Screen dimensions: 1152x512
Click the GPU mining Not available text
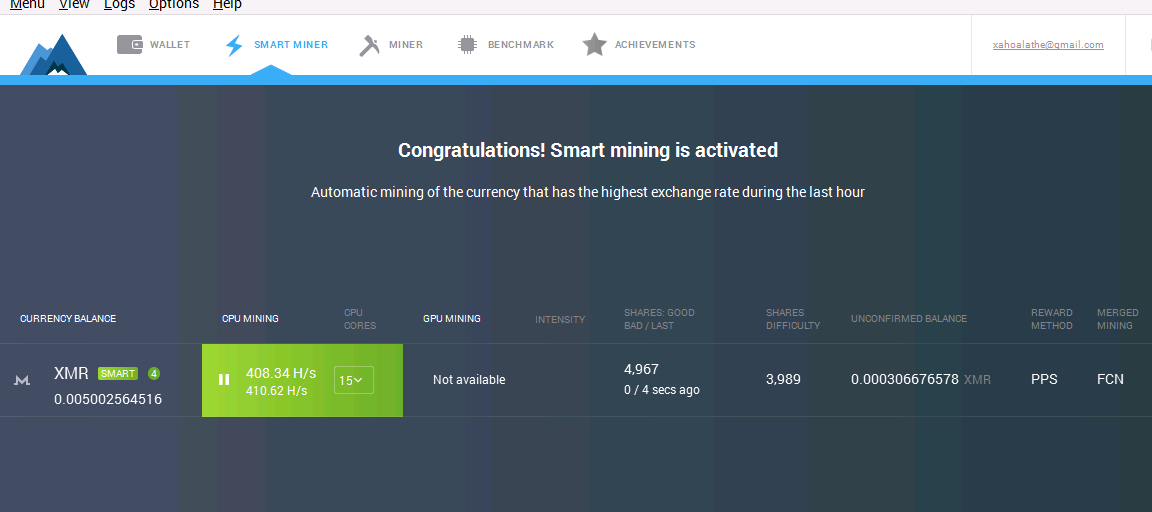(x=469, y=380)
